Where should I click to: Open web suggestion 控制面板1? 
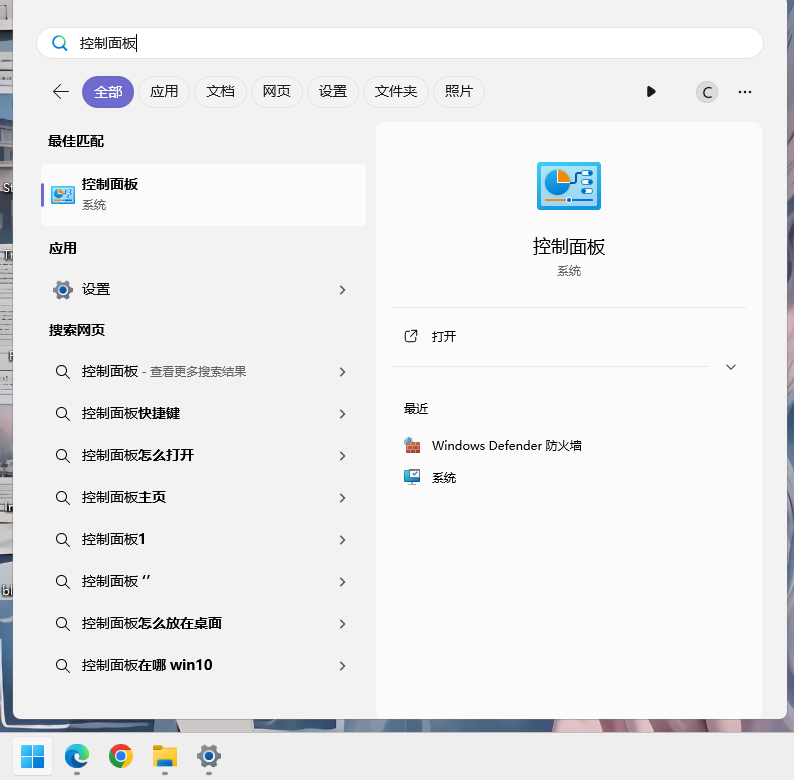tap(204, 540)
